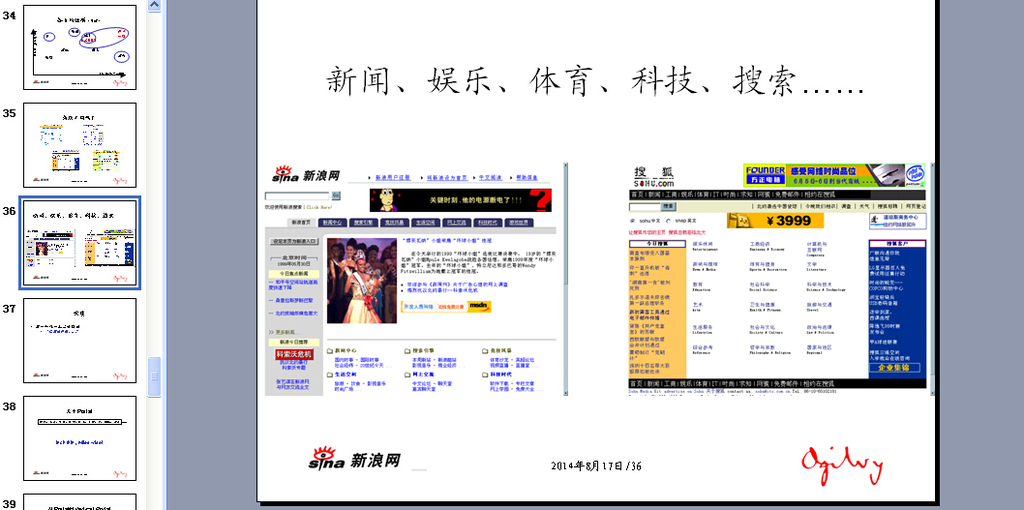Select the highlighted slide 36 thumbnail
The height and width of the screenshot is (510, 1024).
80,243
